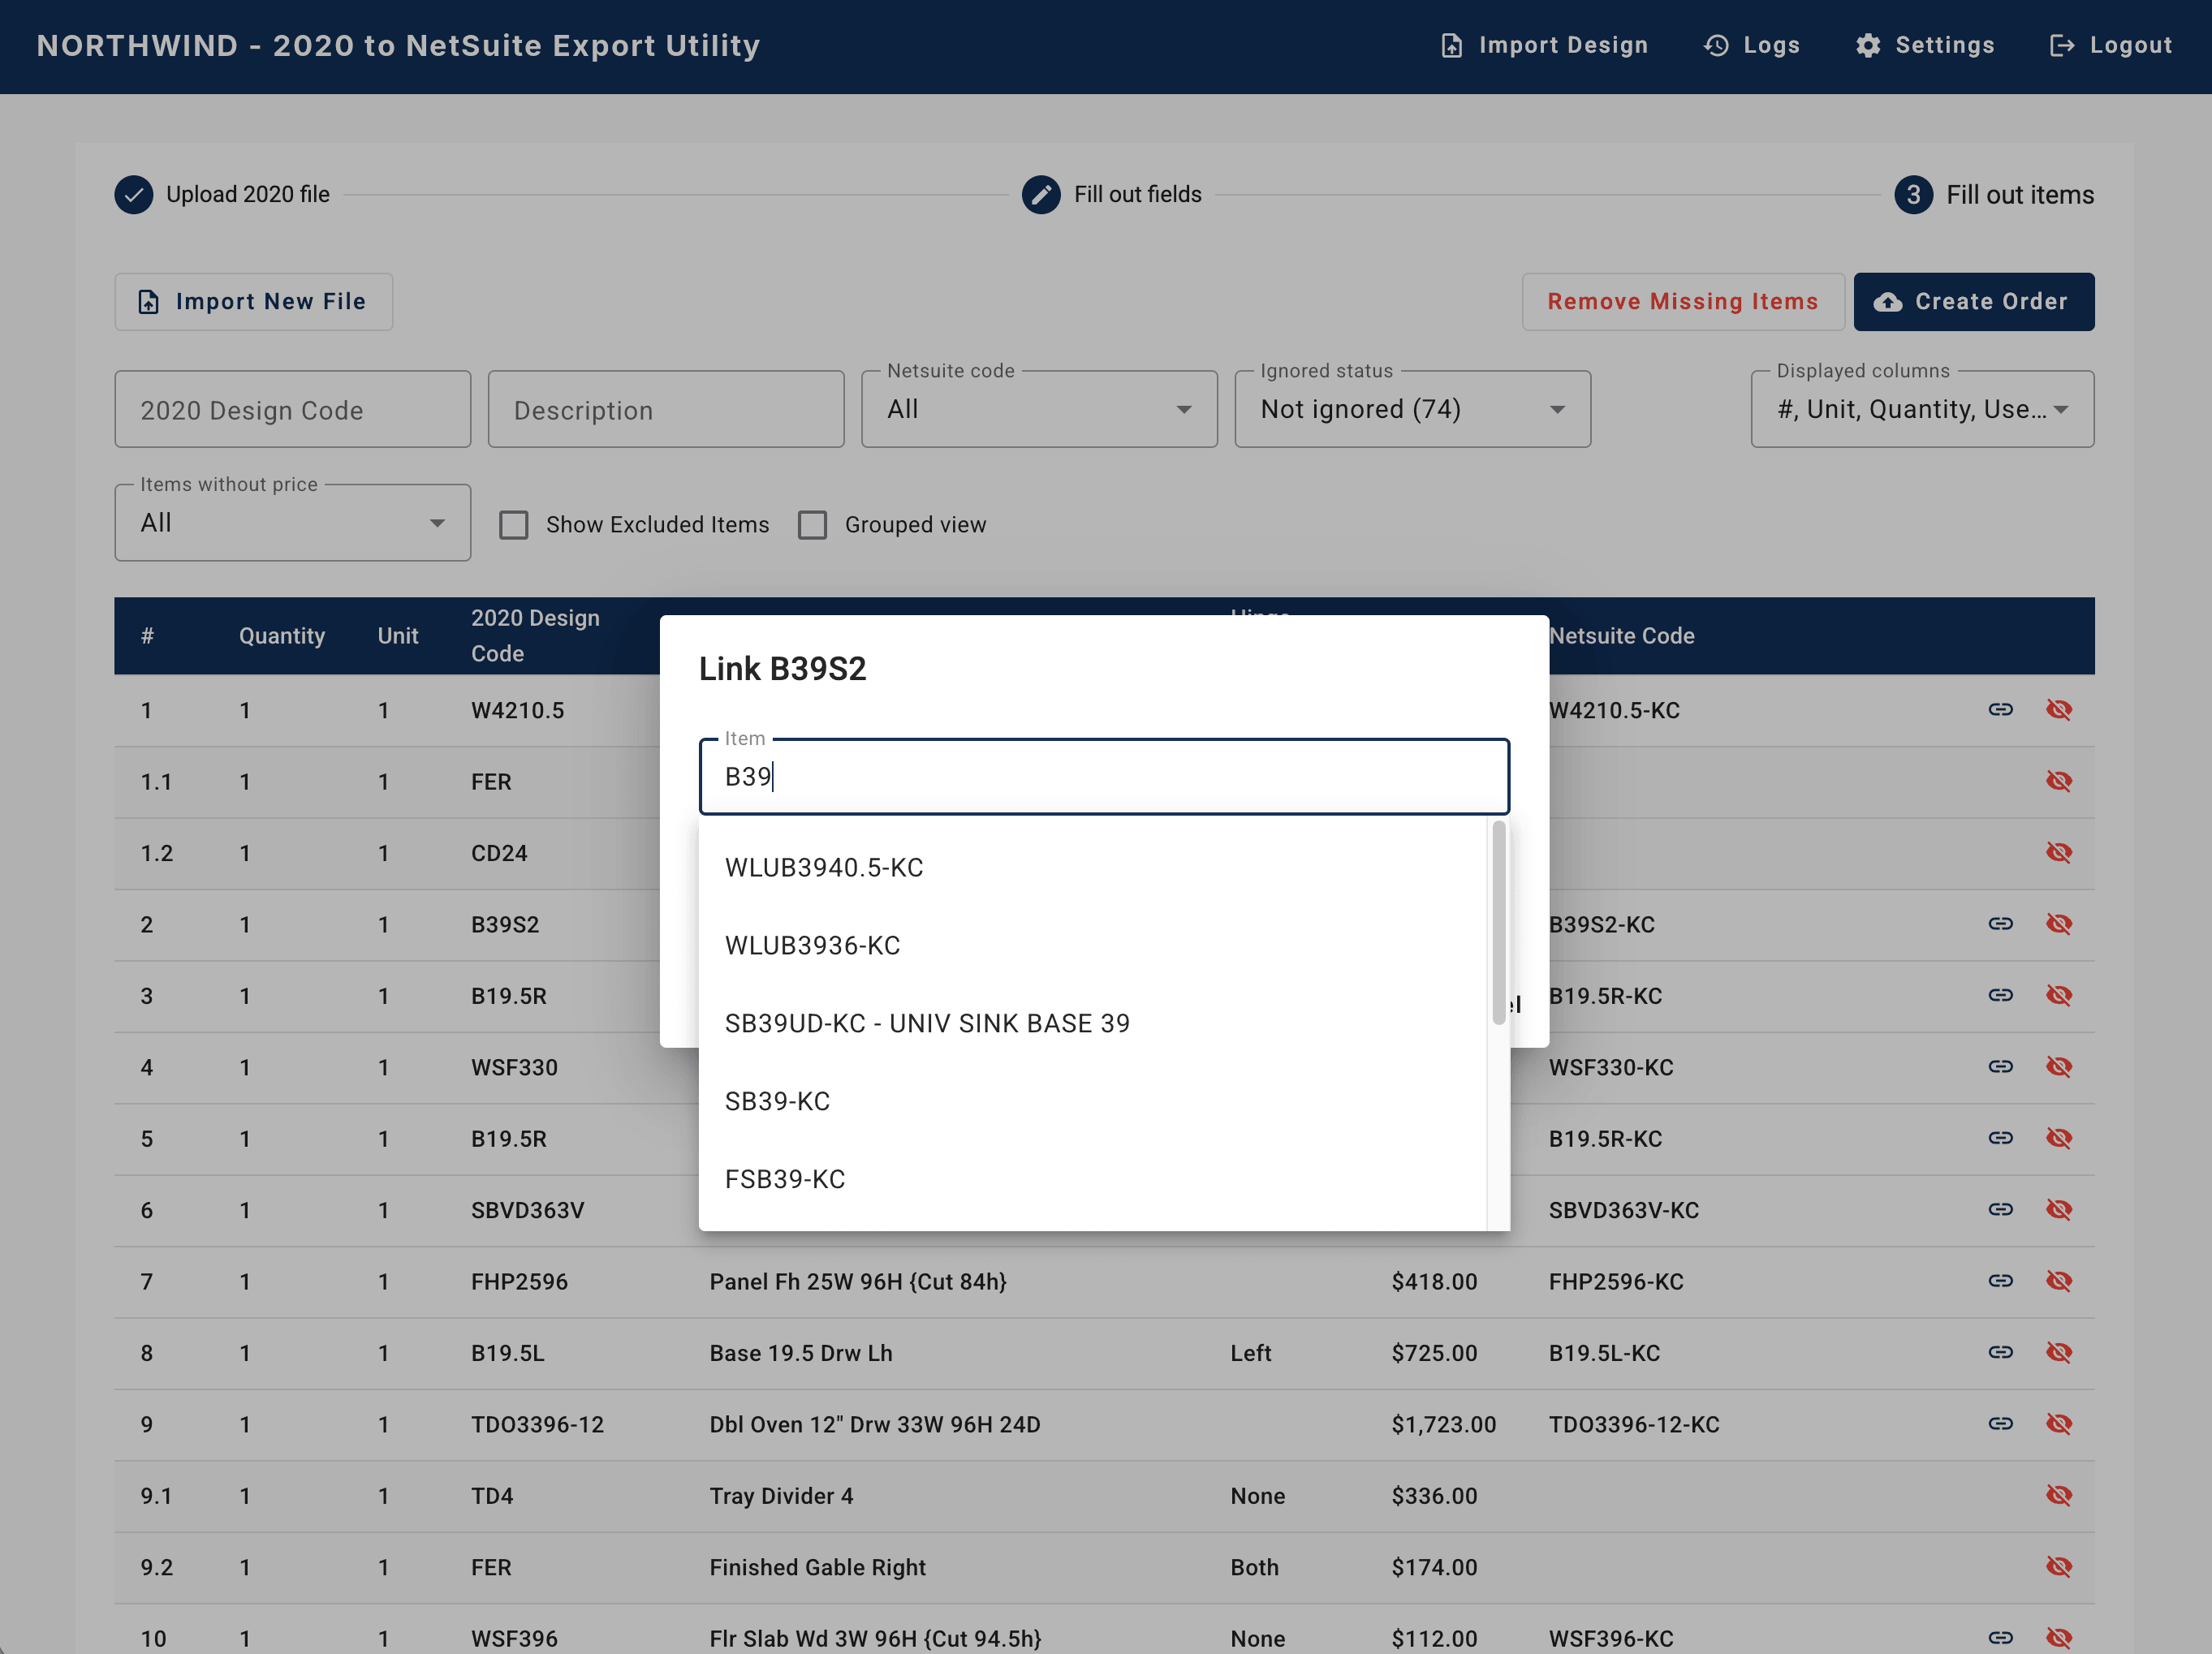This screenshot has width=2212, height=1654.
Task: Open the Ignored status dropdown
Action: [x=1412, y=409]
